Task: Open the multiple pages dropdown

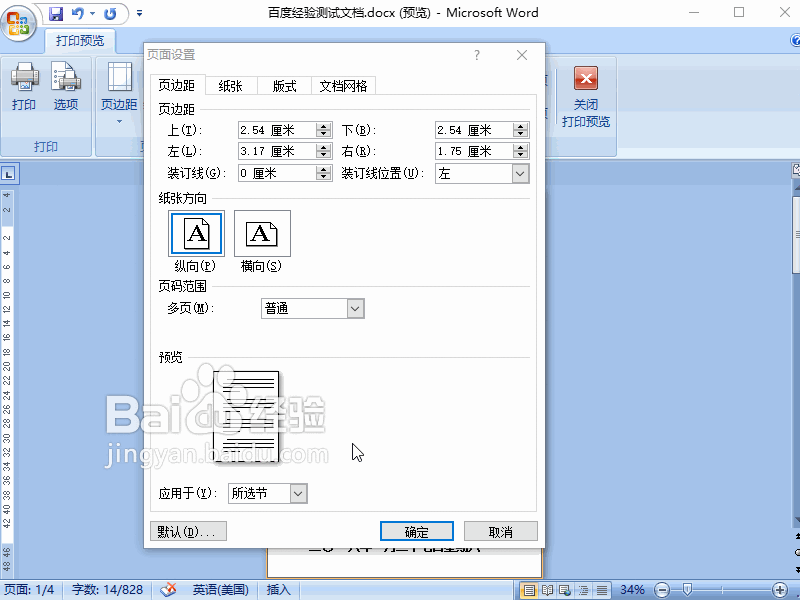Action: click(x=355, y=309)
